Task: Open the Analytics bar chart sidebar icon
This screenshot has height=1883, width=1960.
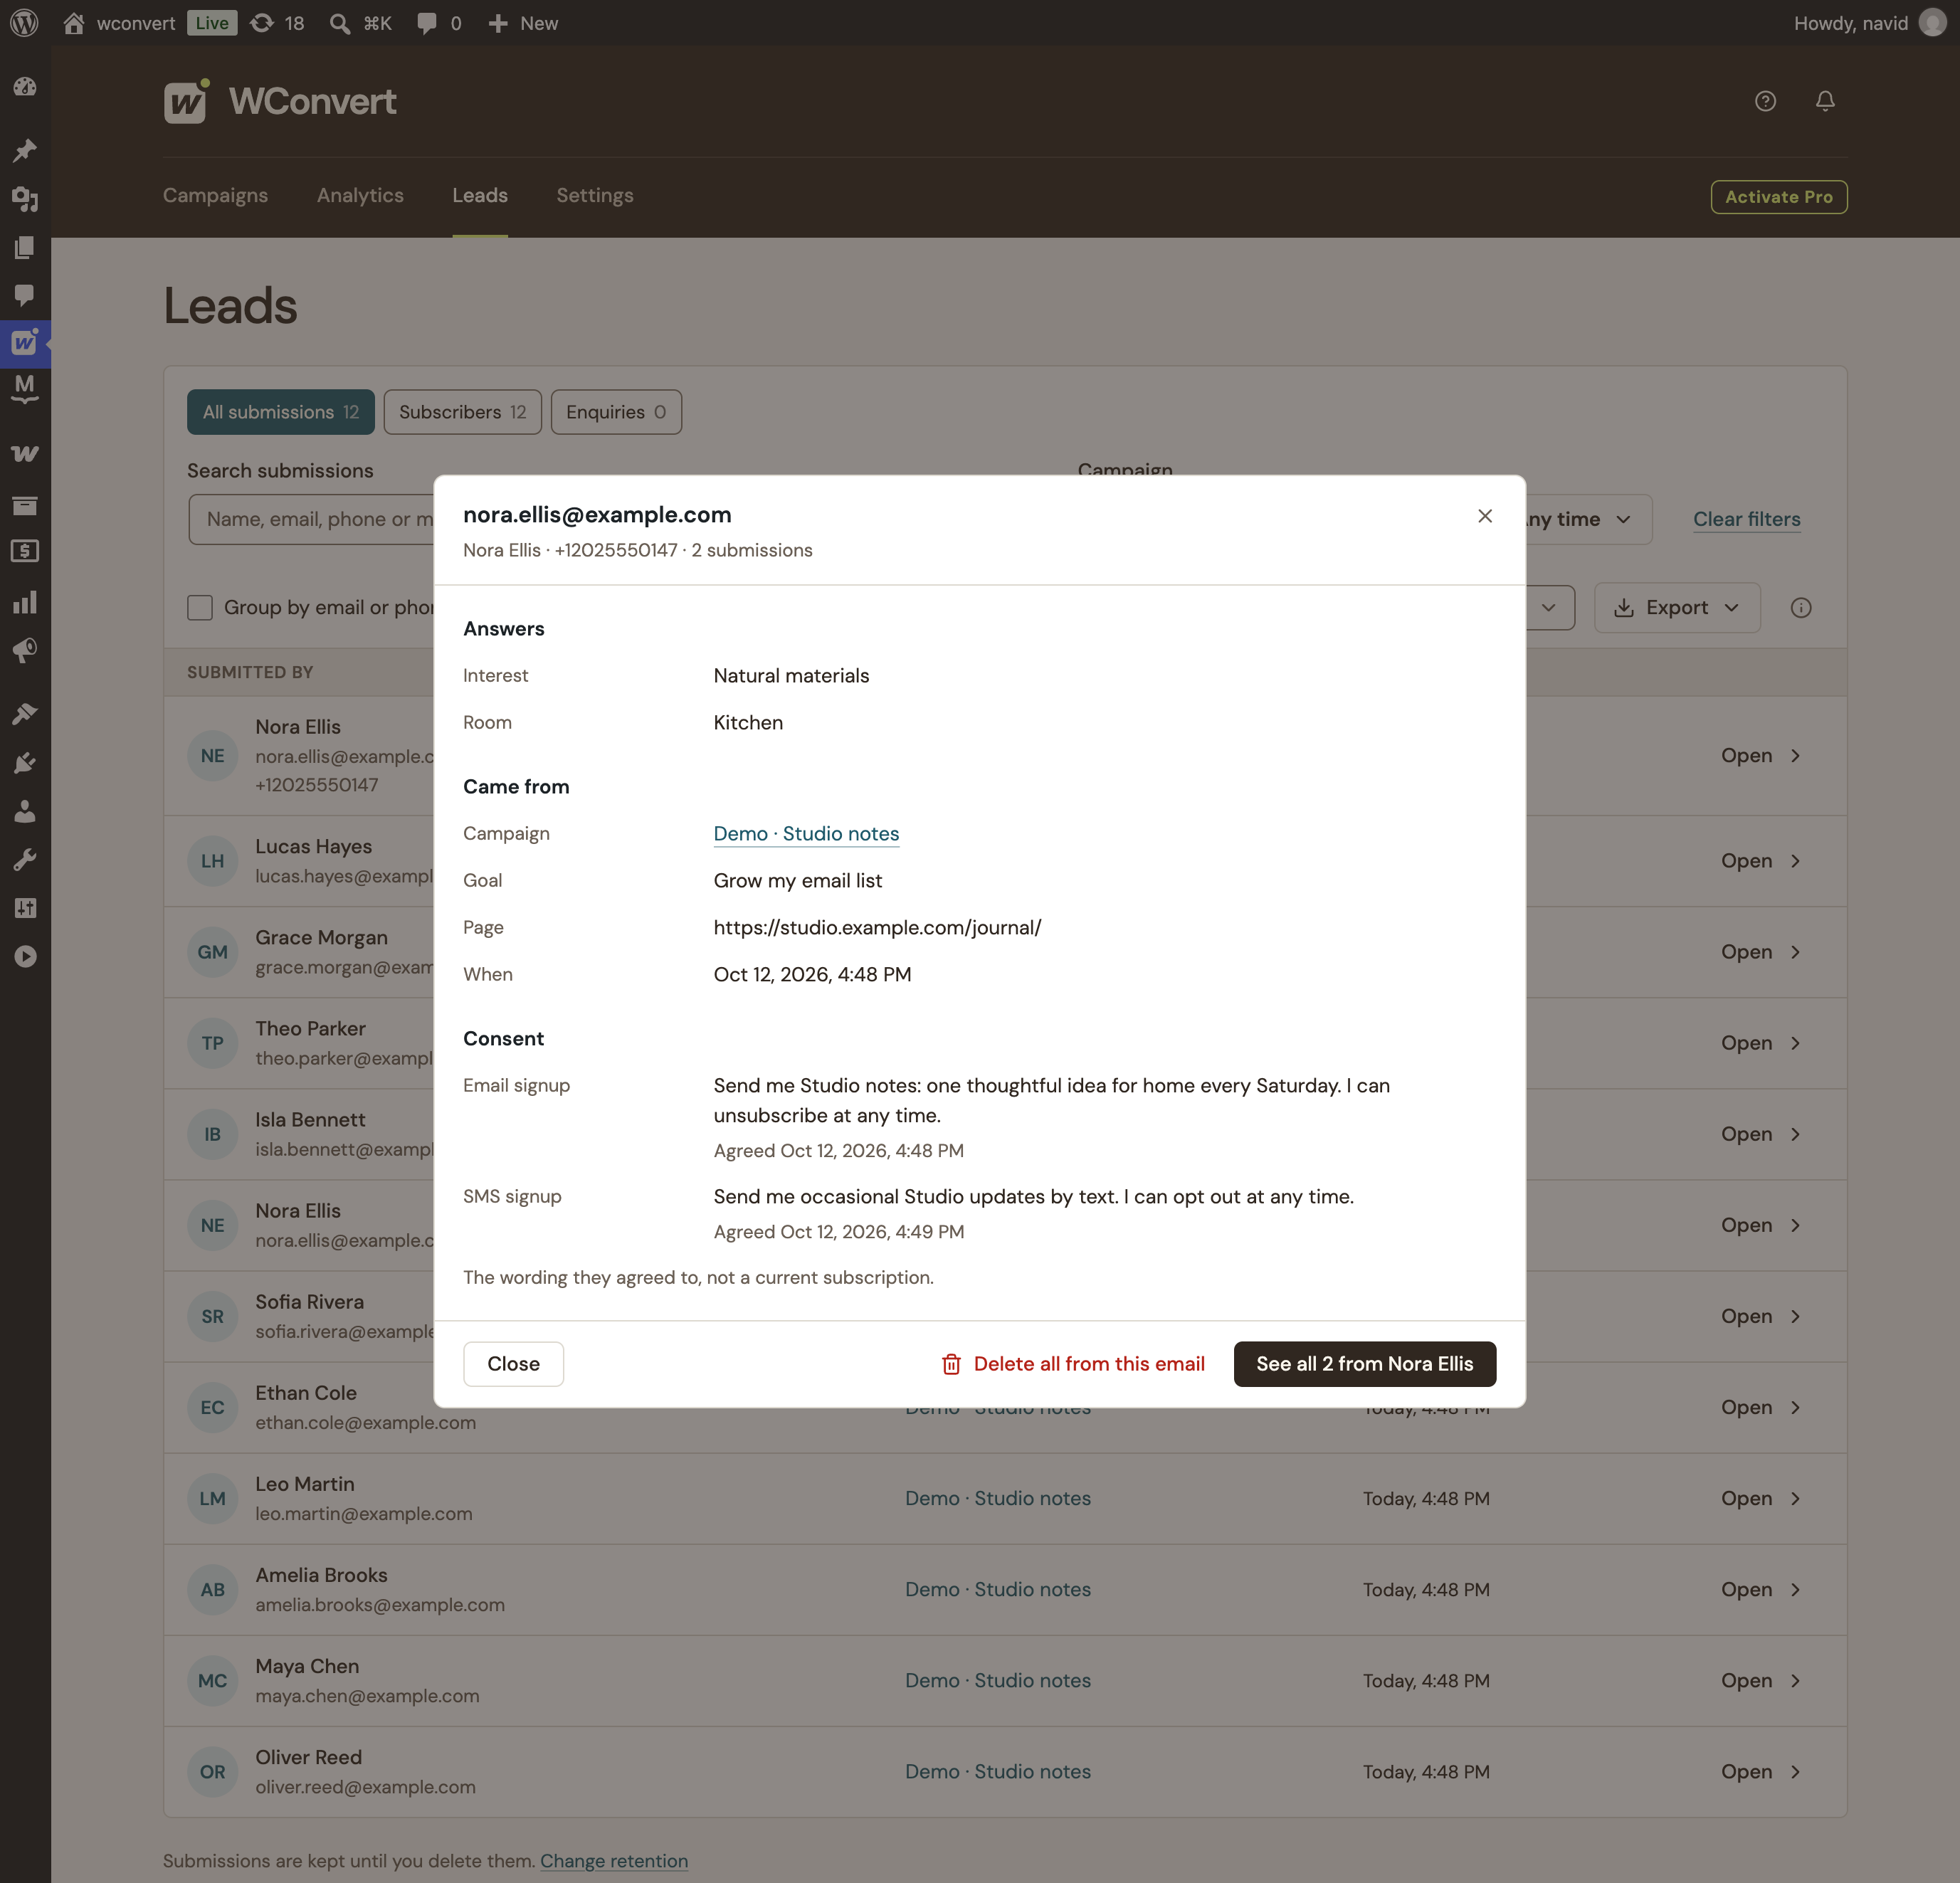Action: pyautogui.click(x=25, y=601)
